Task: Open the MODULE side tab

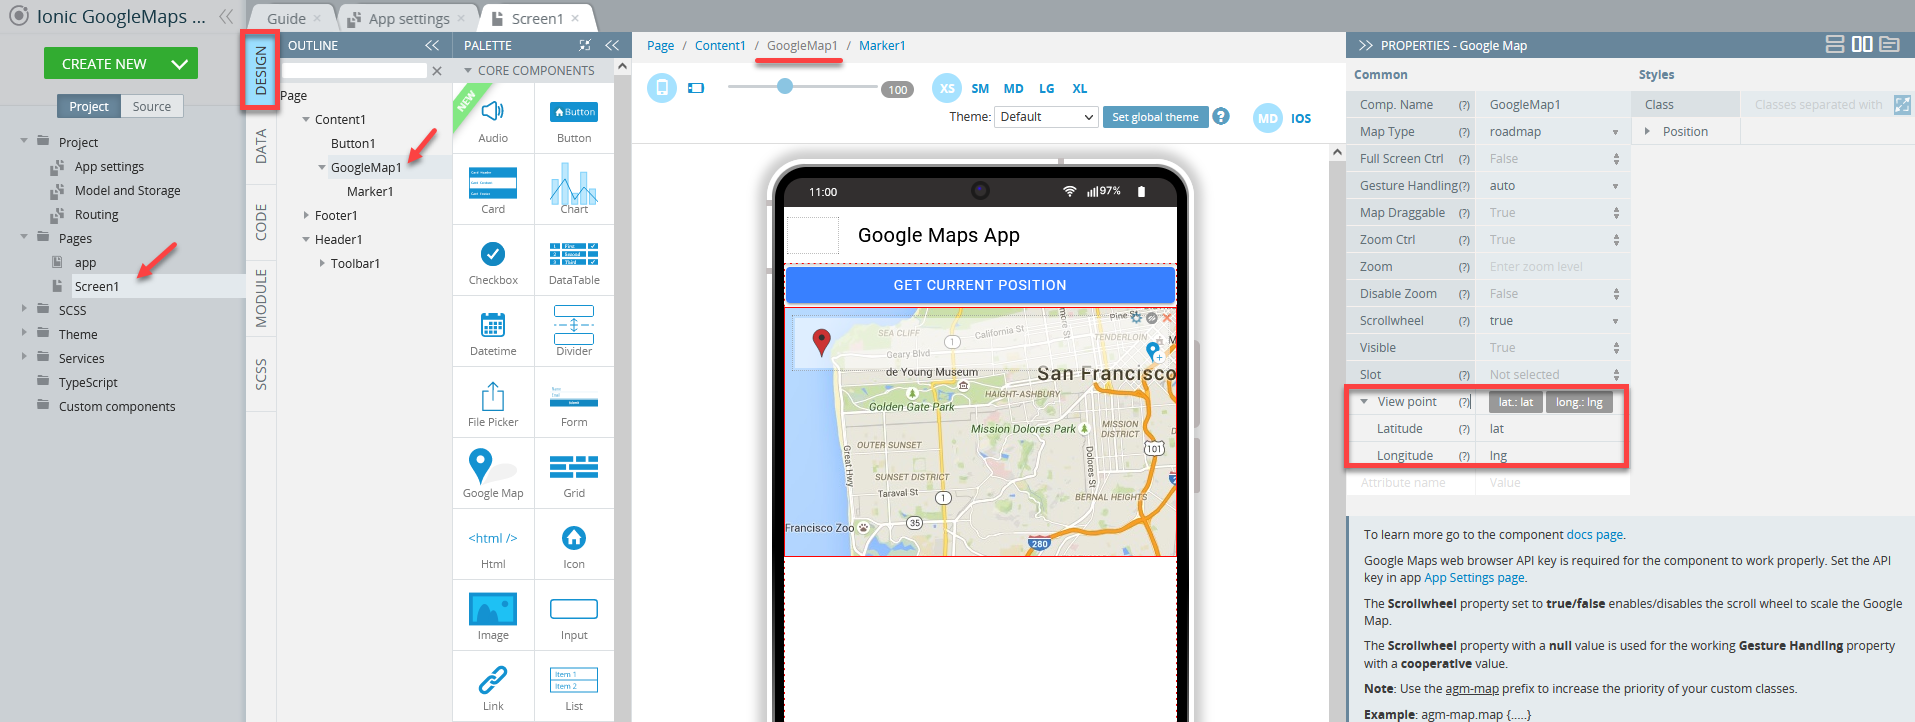Action: click(x=260, y=298)
